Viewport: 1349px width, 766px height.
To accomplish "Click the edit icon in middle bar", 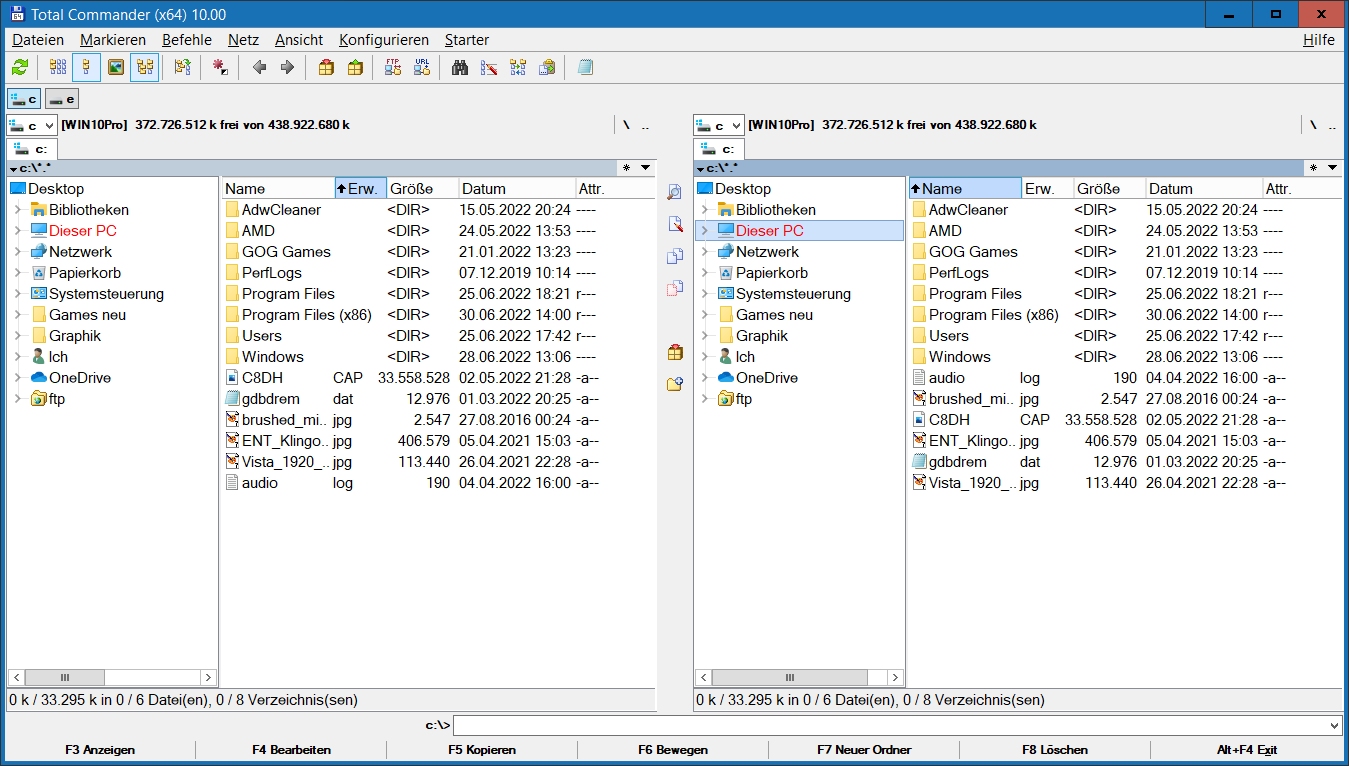I will click(675, 224).
